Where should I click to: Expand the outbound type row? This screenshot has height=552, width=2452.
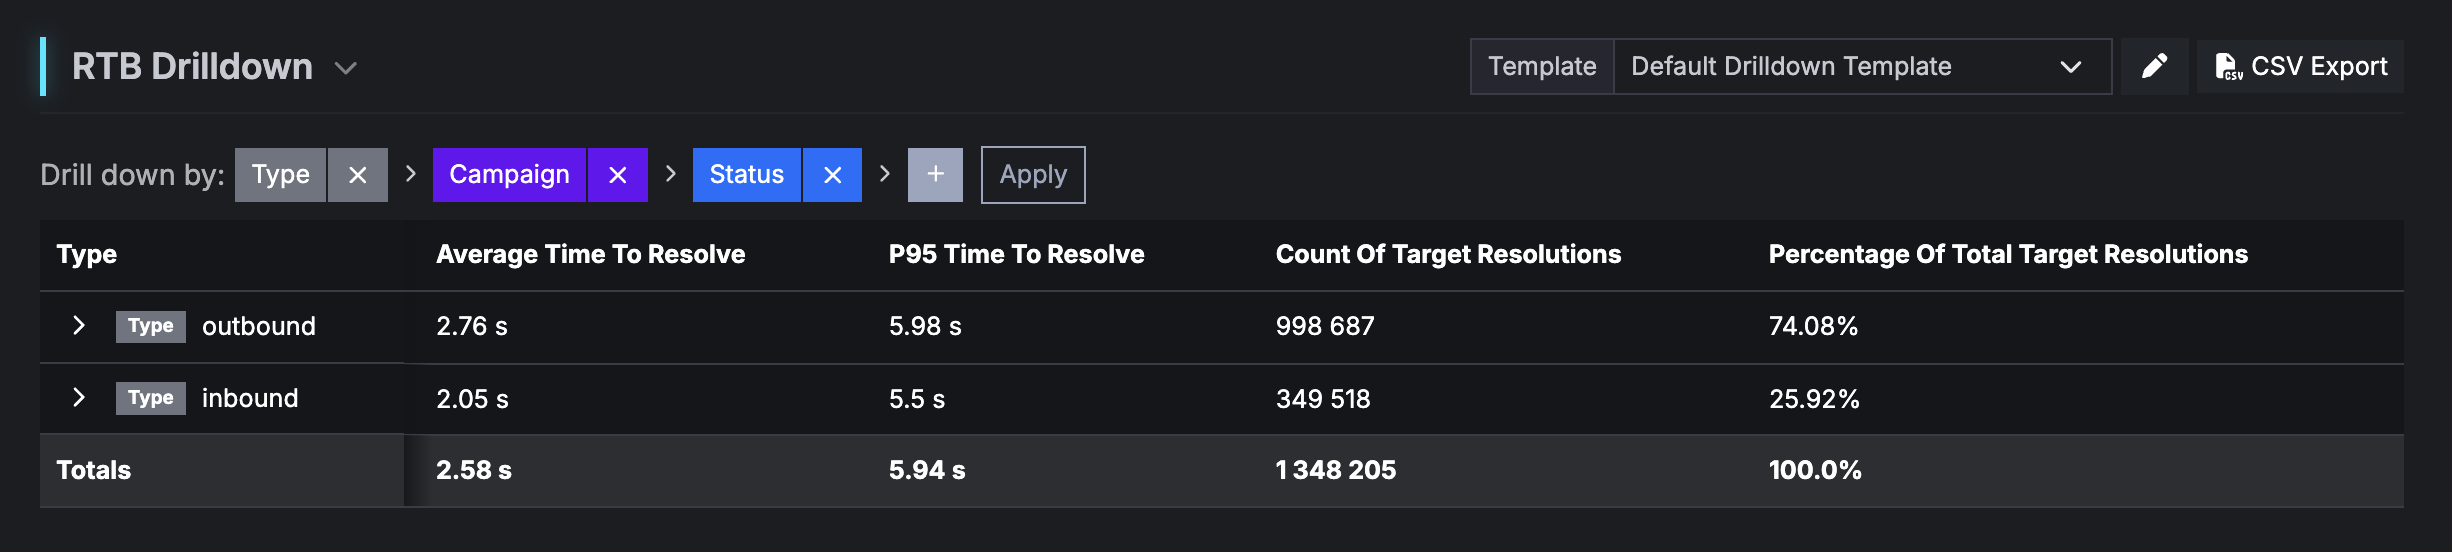pos(79,326)
